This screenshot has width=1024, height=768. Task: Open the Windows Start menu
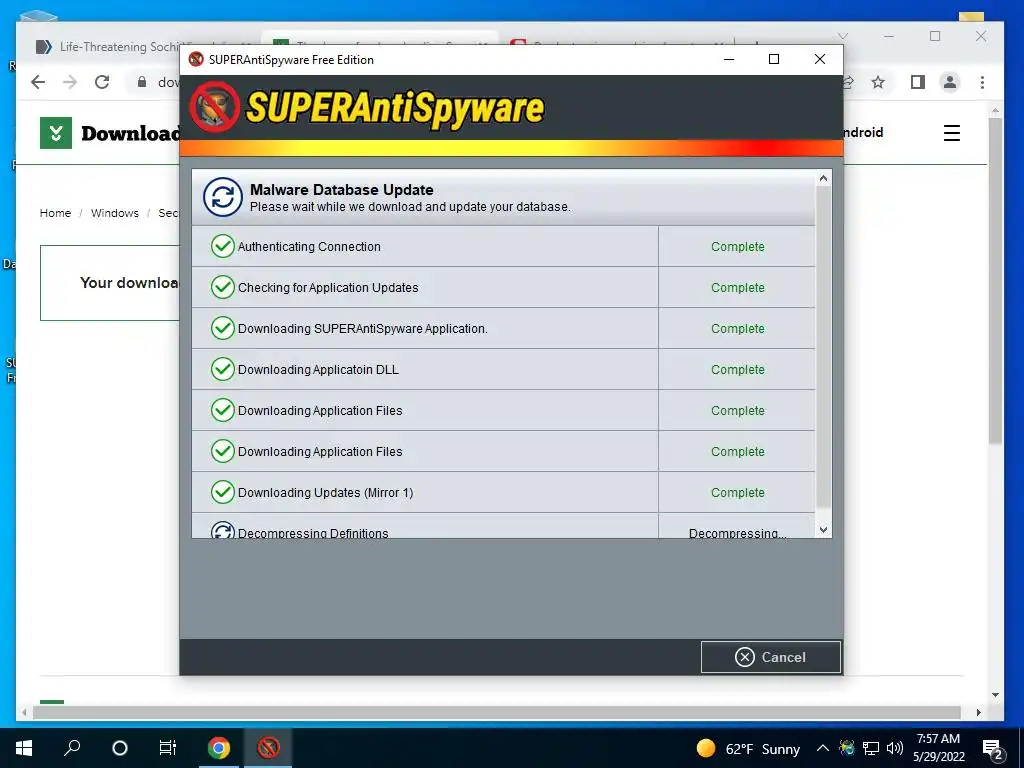tap(24, 748)
